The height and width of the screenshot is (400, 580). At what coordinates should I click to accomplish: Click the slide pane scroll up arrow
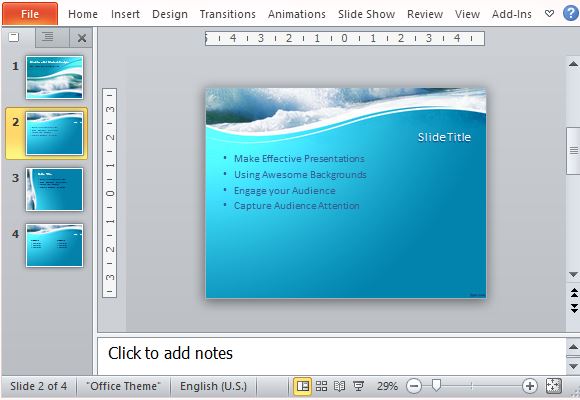[573, 64]
